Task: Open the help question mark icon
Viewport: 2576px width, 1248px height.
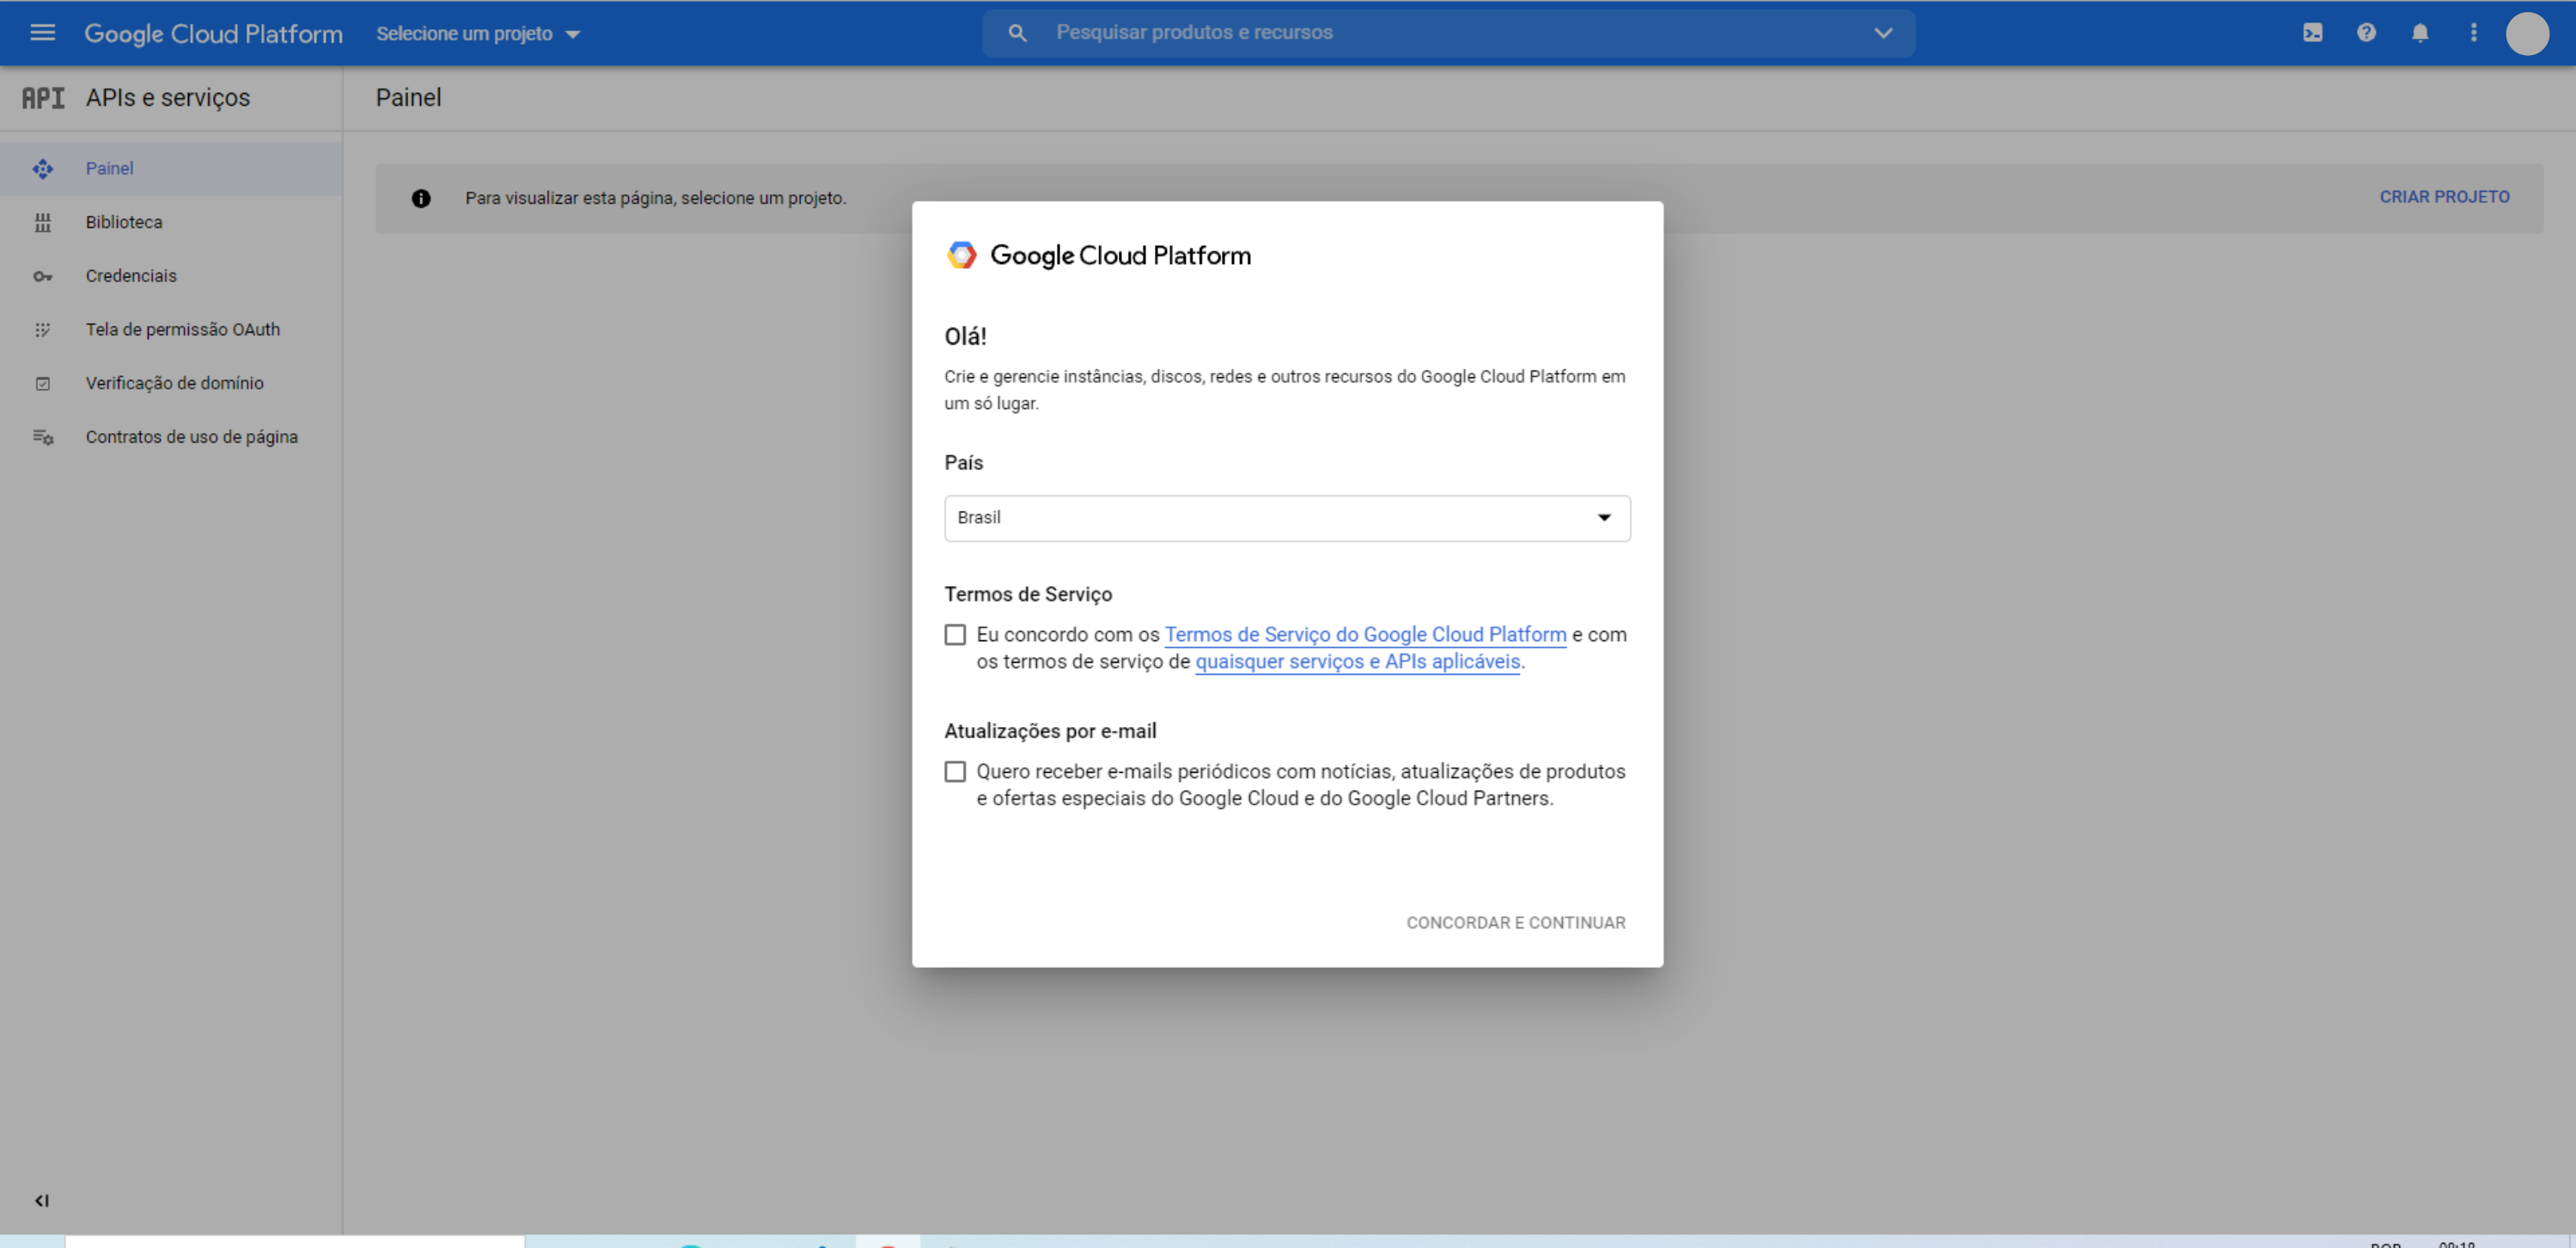Action: [2366, 33]
